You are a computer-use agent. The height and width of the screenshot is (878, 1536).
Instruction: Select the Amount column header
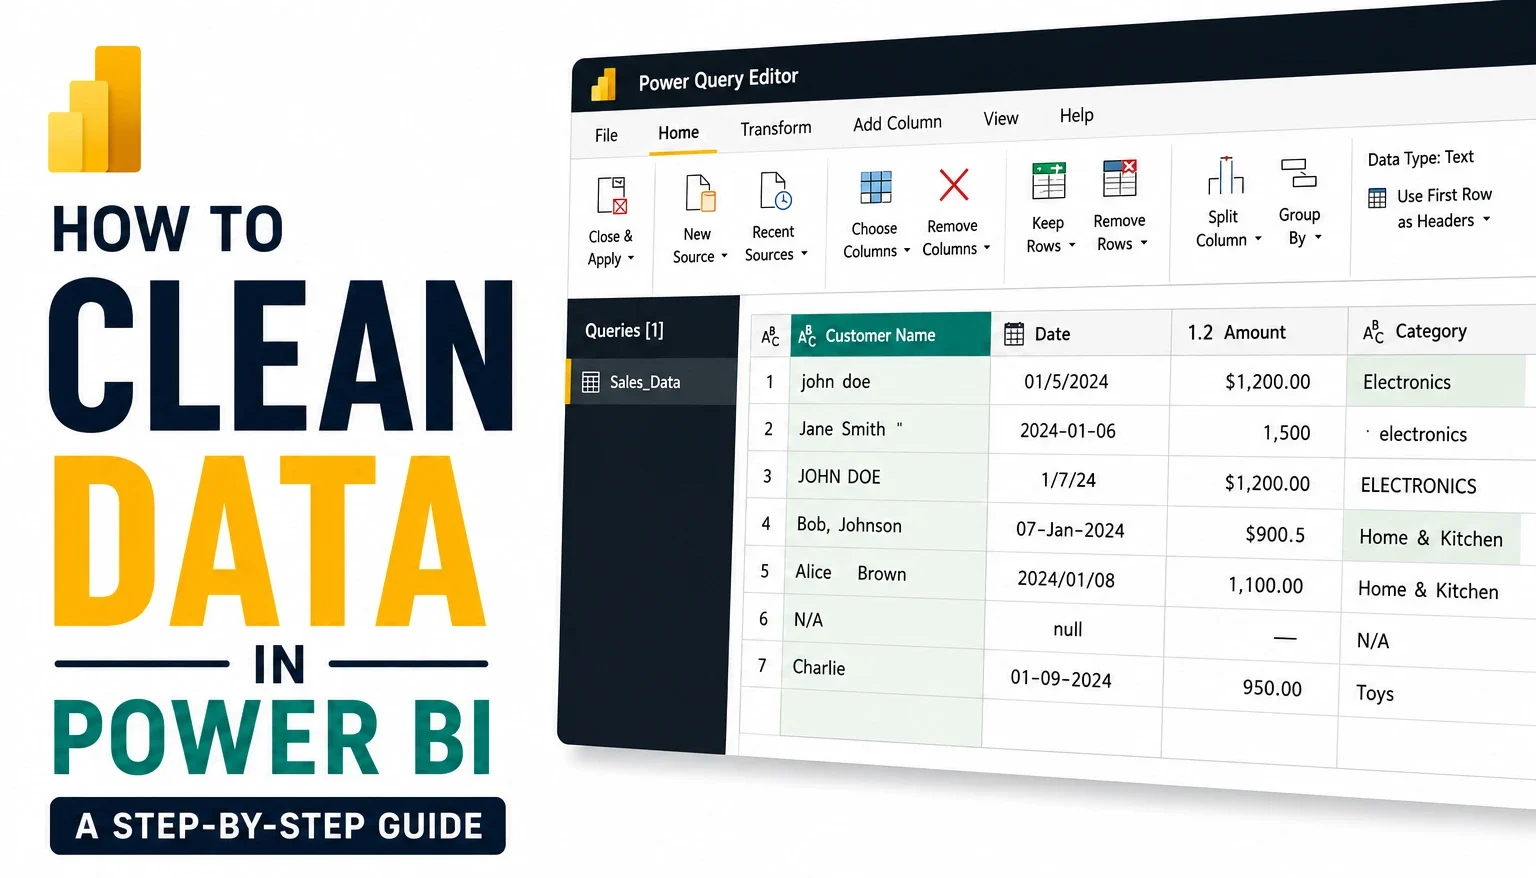1260,332
